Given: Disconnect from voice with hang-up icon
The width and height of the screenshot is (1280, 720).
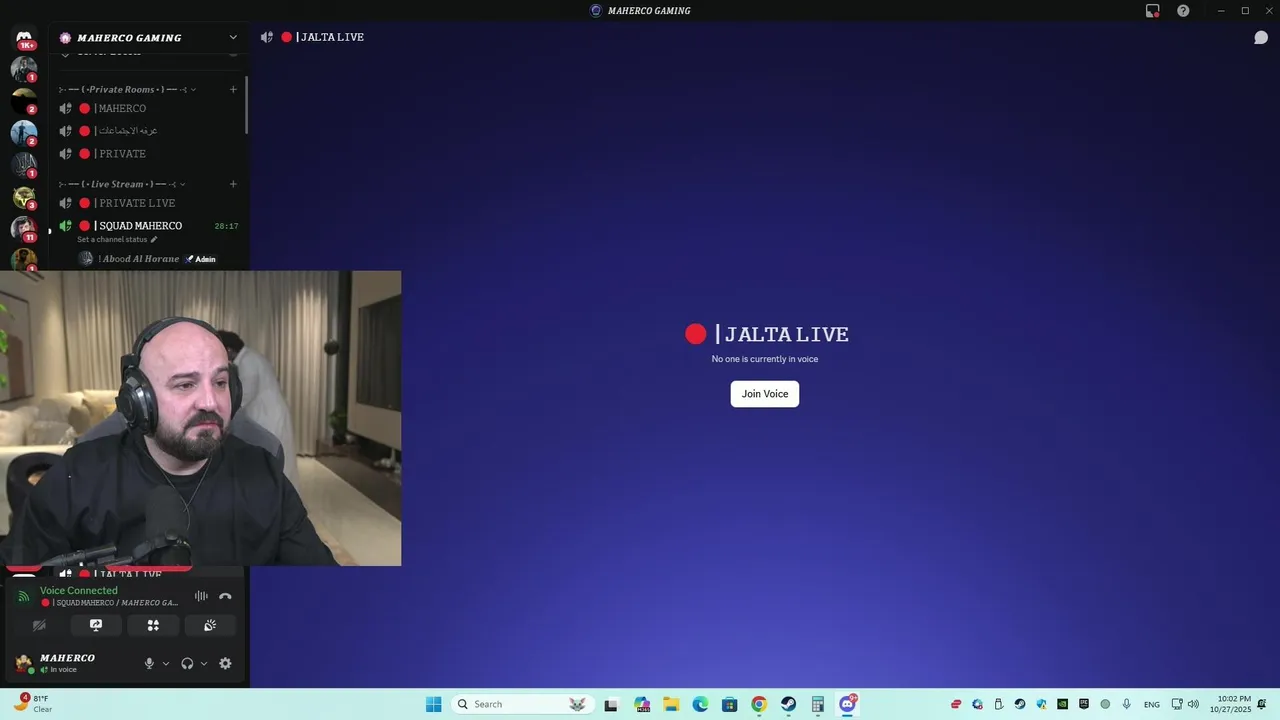Looking at the screenshot, I should (225, 596).
